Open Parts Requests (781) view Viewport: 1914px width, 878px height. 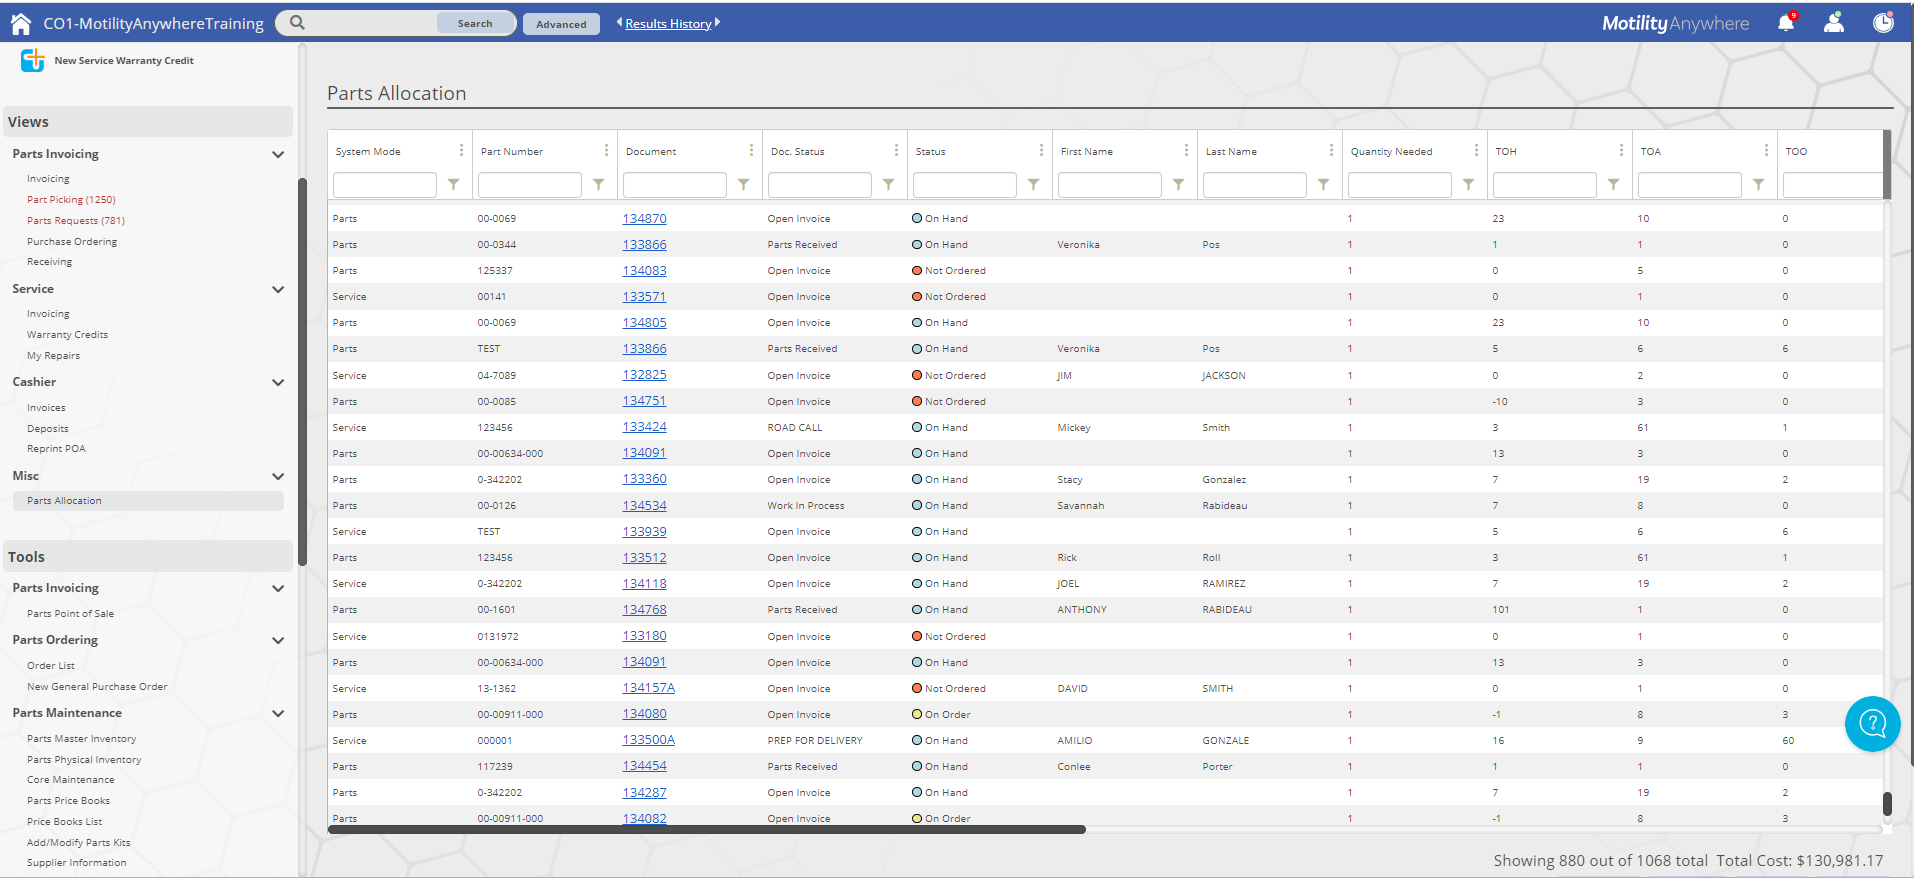(x=76, y=221)
